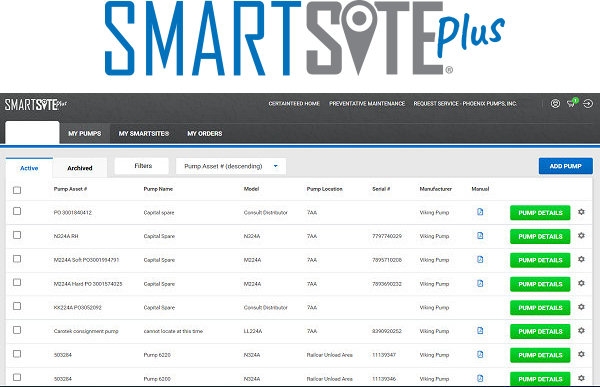Open manual document for M224A Hard row
The height and width of the screenshot is (387, 600).
480,283
